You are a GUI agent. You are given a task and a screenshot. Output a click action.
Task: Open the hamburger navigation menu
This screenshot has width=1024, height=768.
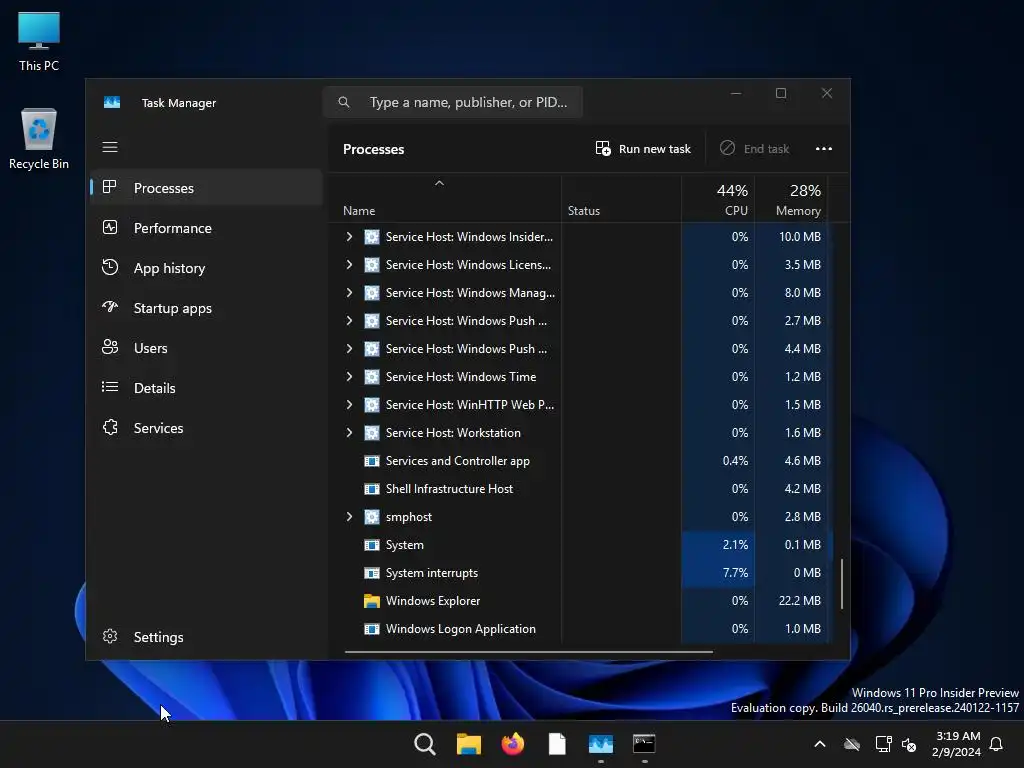coord(110,147)
